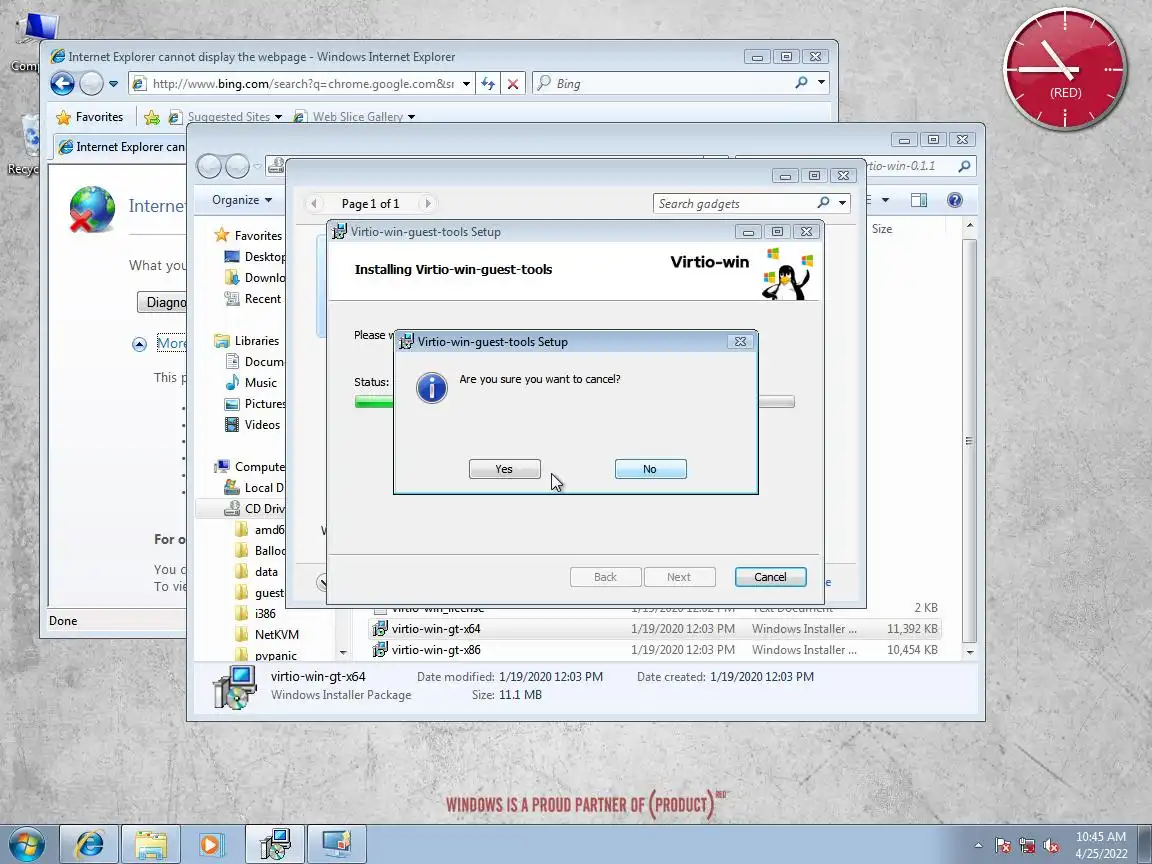This screenshot has width=1152, height=864.
Task: Open the Pictures library
Action: (x=254, y=404)
